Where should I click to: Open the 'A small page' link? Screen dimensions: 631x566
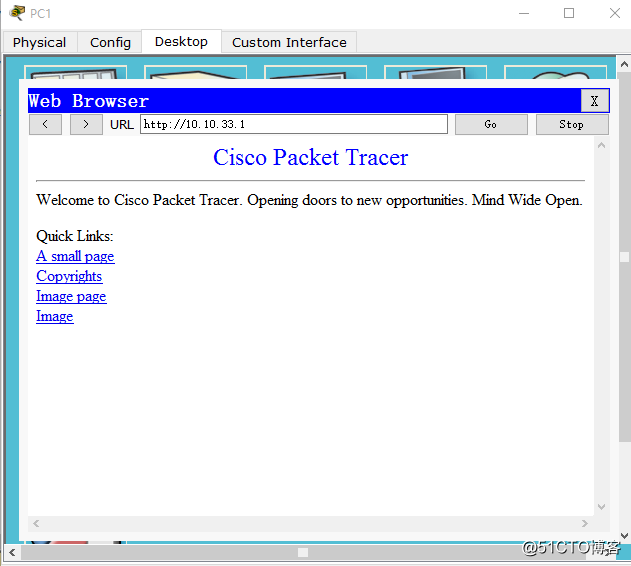coord(75,256)
